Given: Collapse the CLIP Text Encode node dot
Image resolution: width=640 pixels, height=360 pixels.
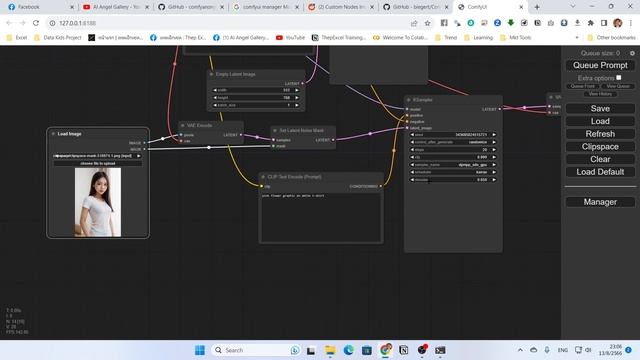Looking at the screenshot, I should pos(263,177).
